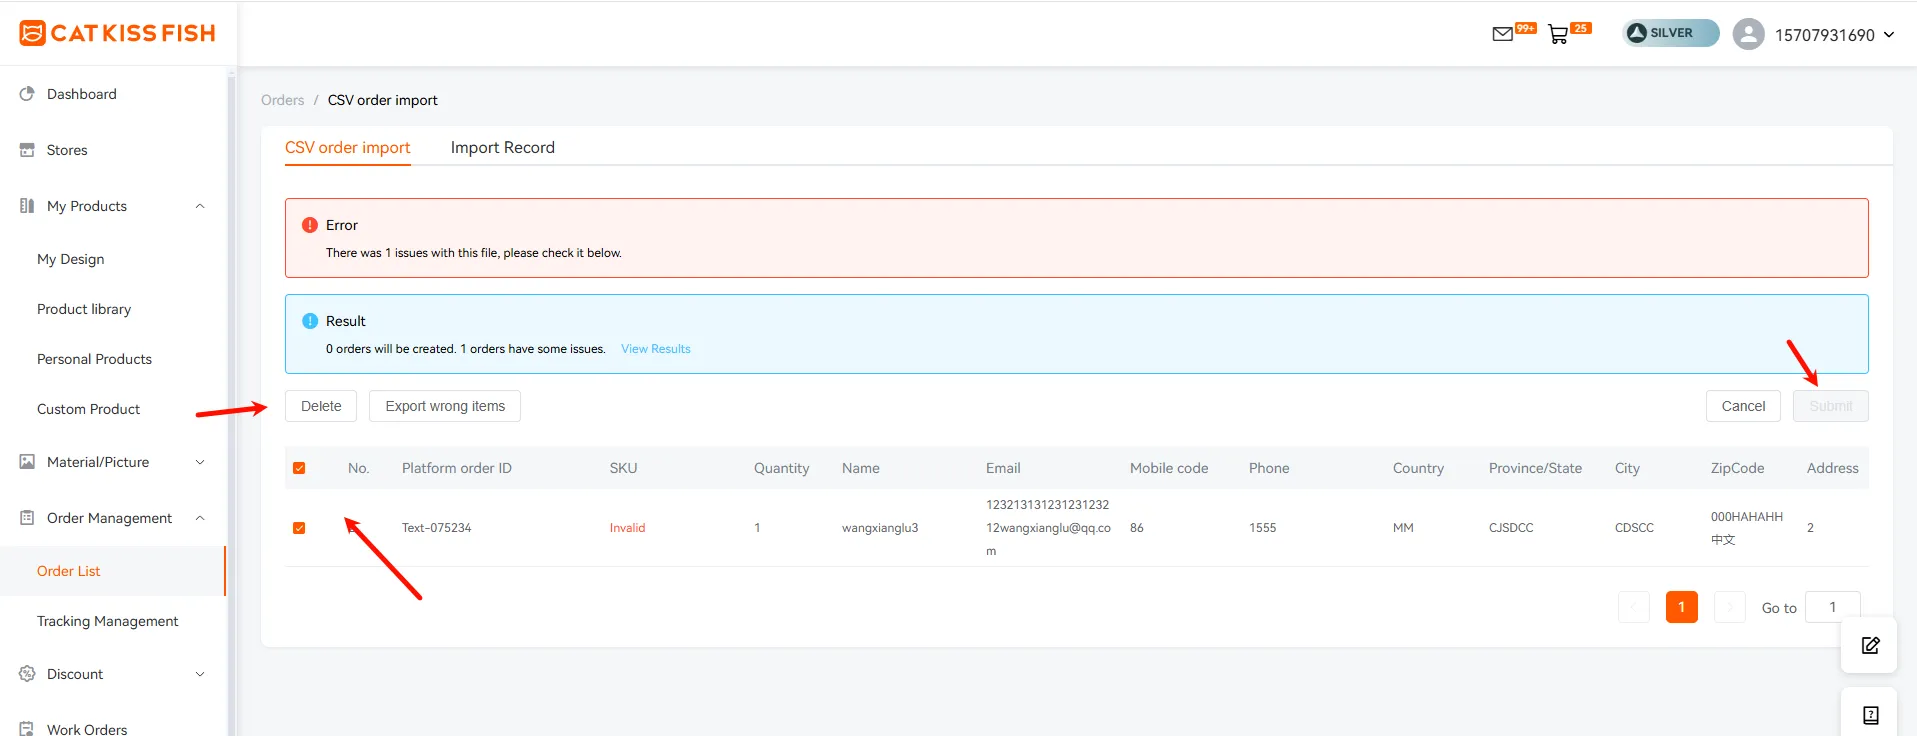Screen dimensions: 1917x736
Task: Click the Delete button
Action: click(321, 406)
